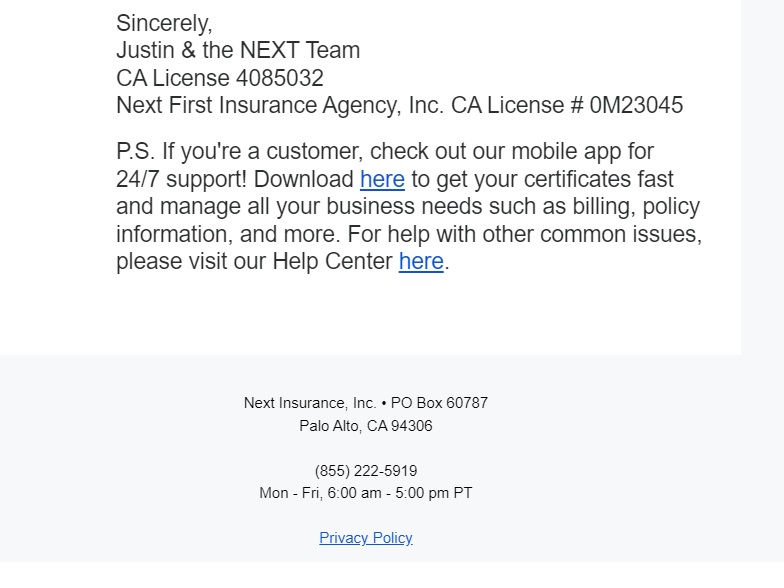Click the 'PO Box 60787' footer text
Screen dimensions: 784x588
(440, 403)
